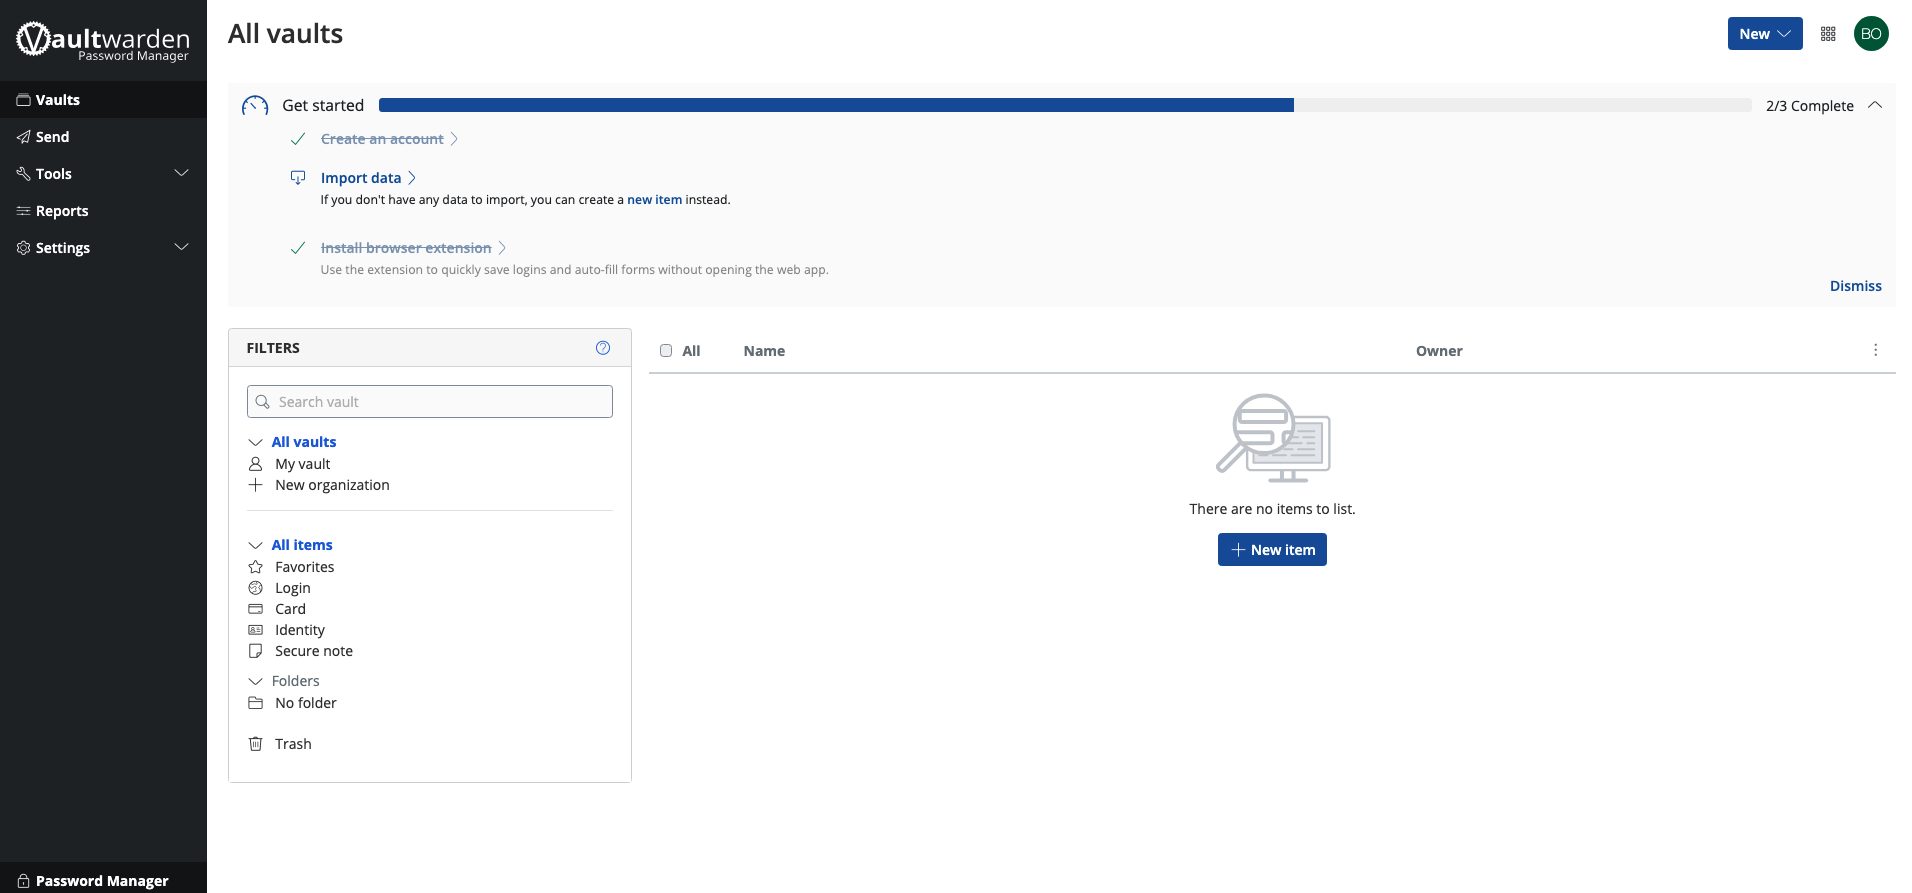Click the BO account avatar

(x=1871, y=34)
